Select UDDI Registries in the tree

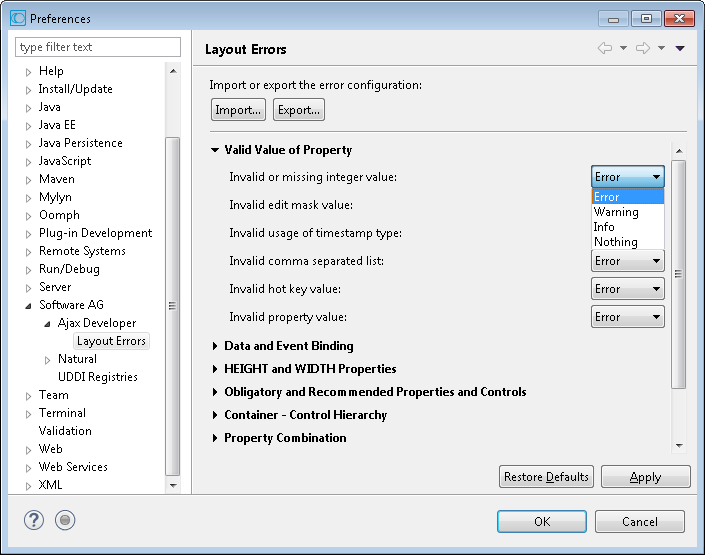click(98, 377)
